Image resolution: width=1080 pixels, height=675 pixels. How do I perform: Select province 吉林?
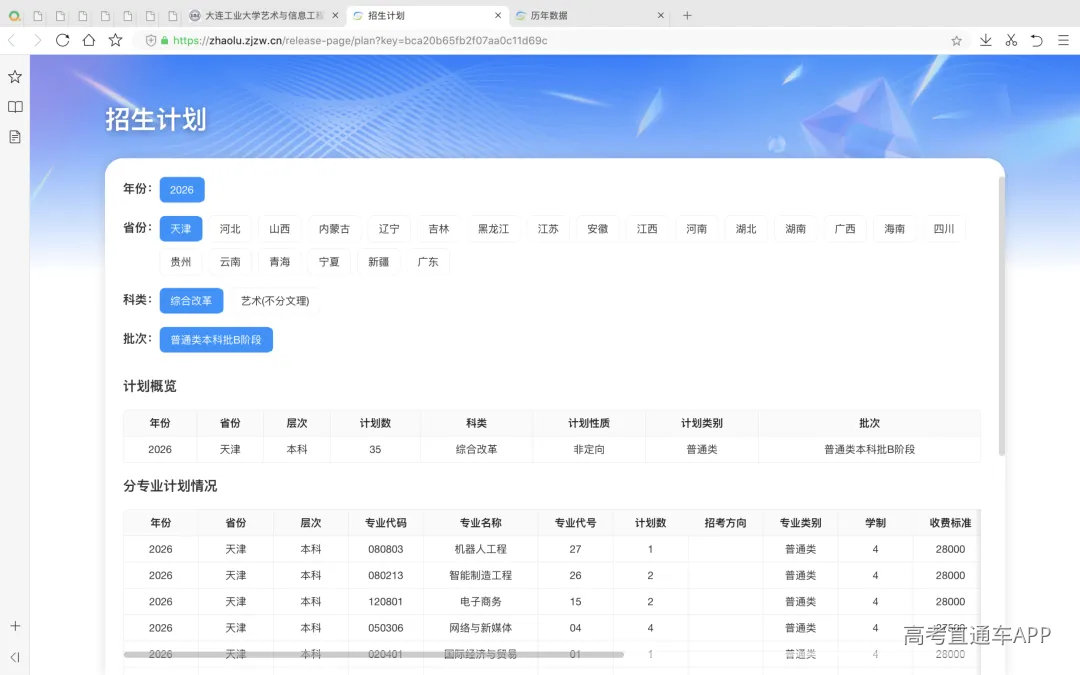[439, 229]
